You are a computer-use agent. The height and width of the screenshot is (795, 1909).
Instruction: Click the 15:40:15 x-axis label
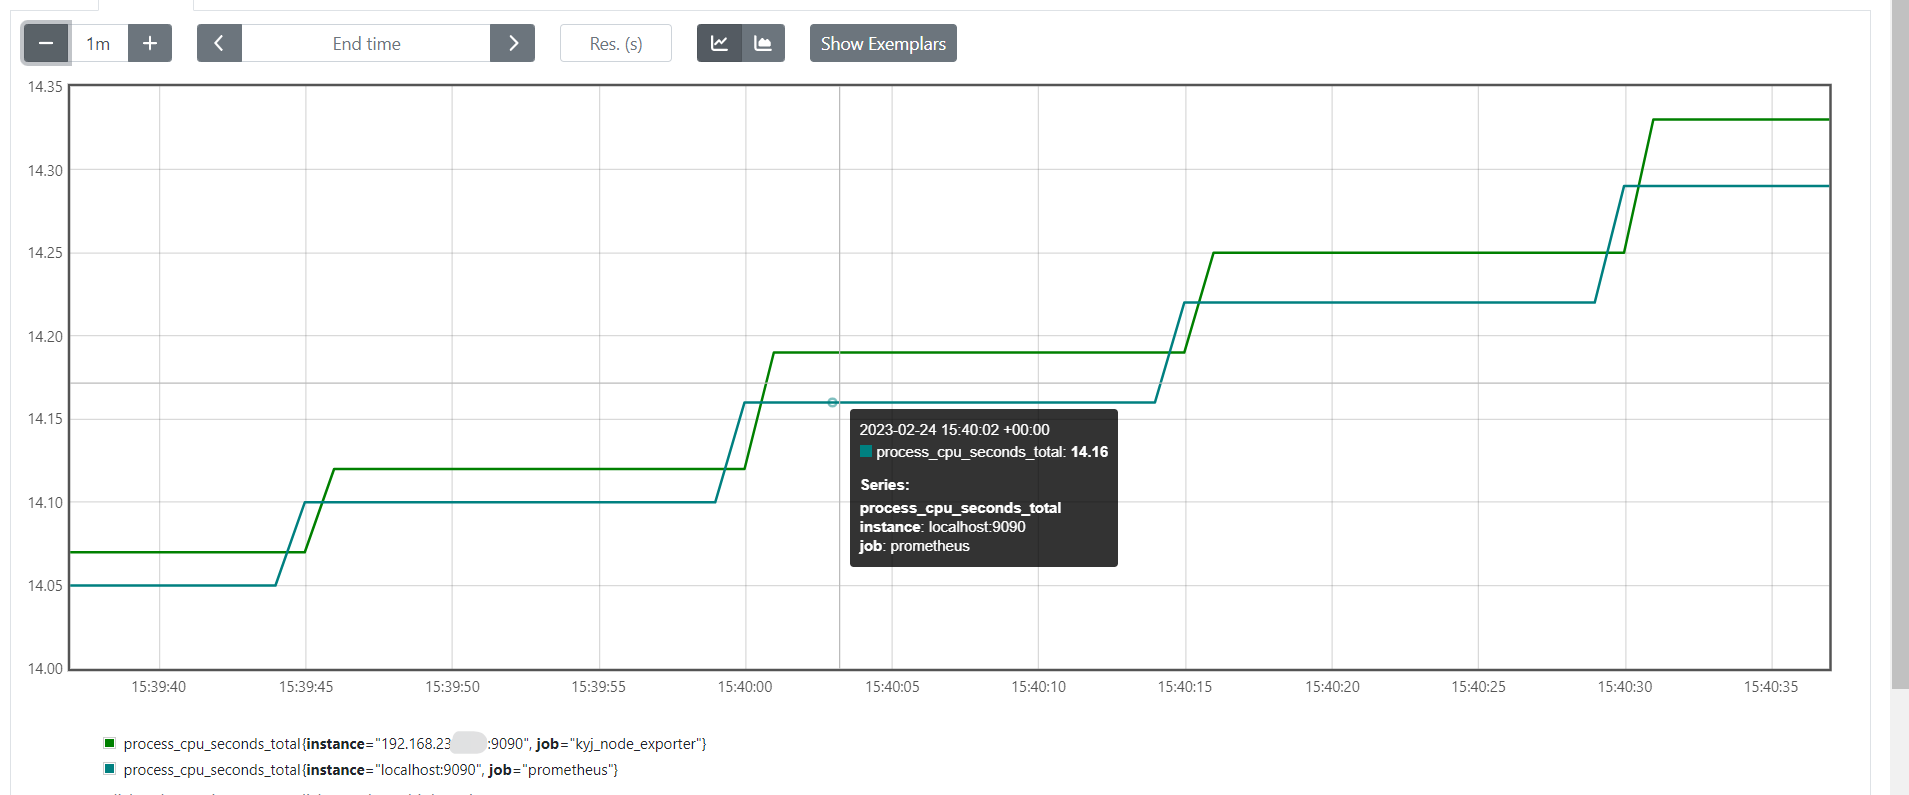(1185, 687)
